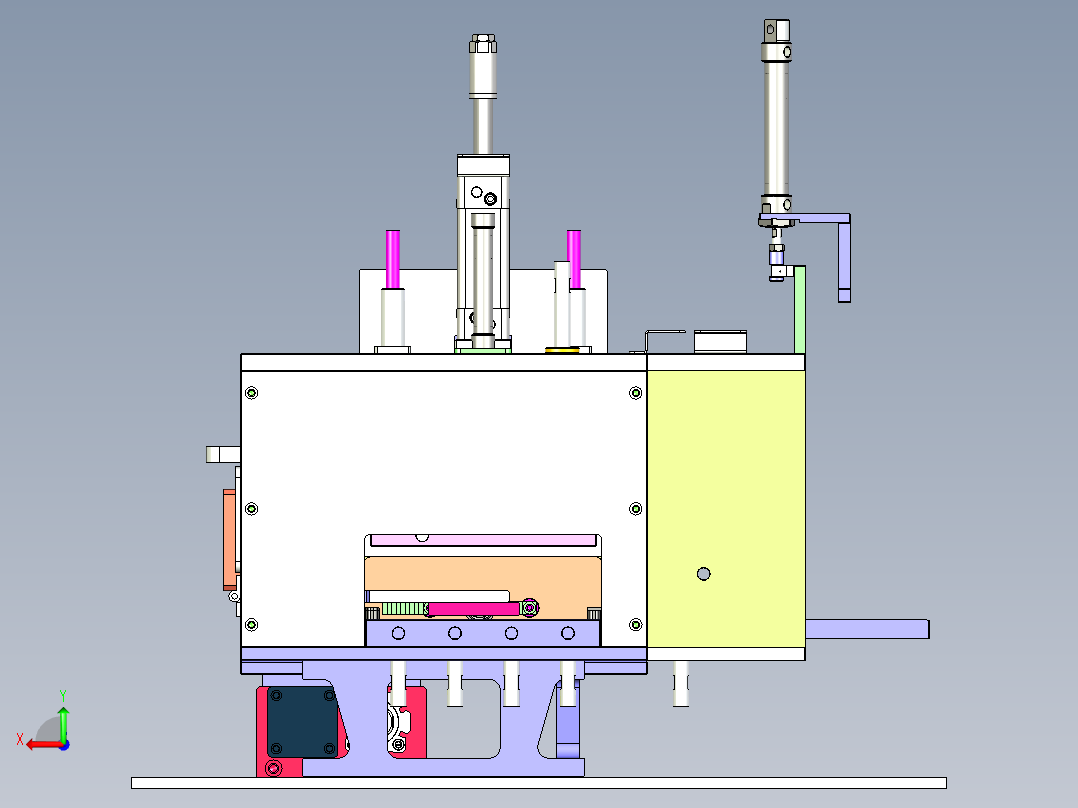Select the lavender horizontal bar right of yellow panel
The height and width of the screenshot is (808, 1078).
point(867,629)
